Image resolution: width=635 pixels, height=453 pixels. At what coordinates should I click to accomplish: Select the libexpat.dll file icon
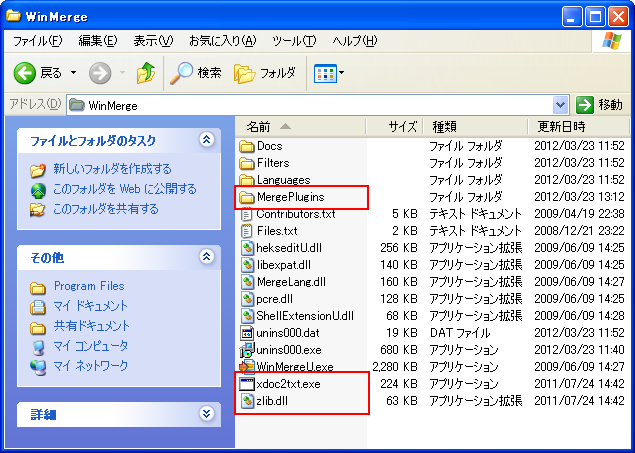coord(247,265)
